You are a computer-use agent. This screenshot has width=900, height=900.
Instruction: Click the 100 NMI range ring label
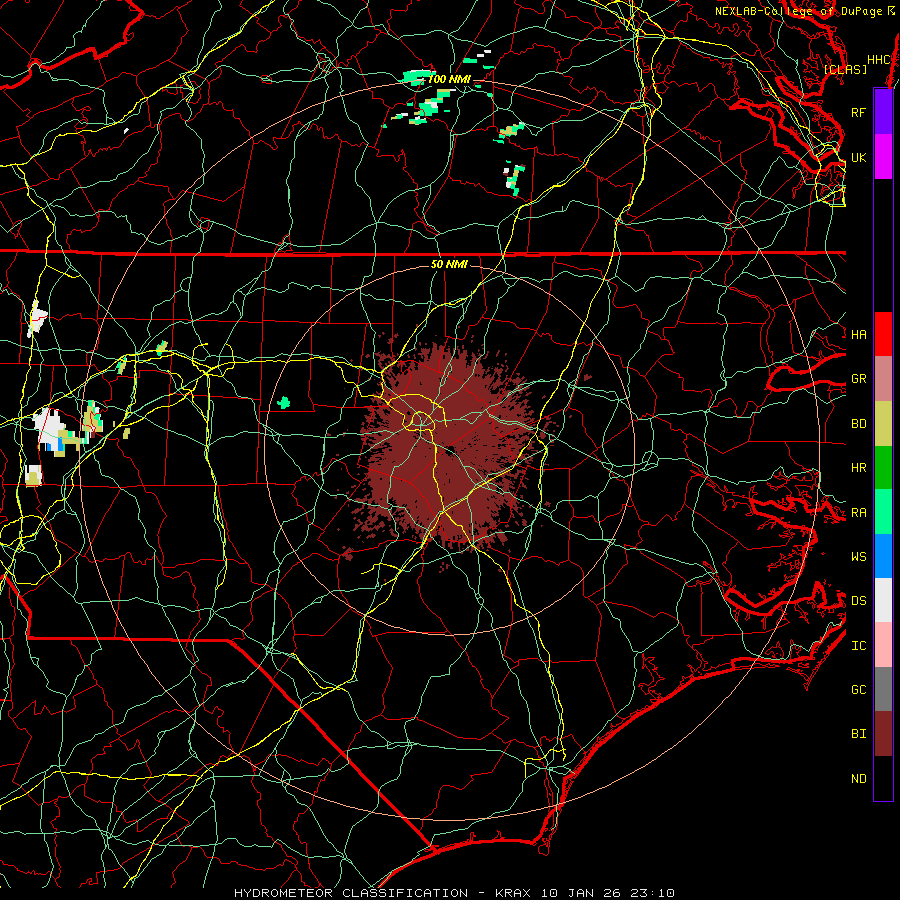[449, 79]
